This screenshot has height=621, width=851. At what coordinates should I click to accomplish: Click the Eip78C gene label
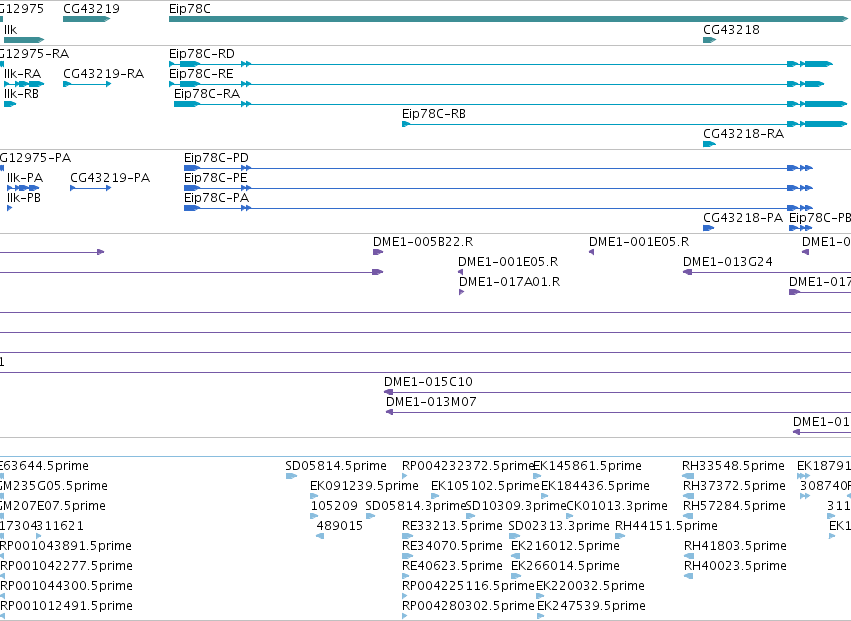tap(189, 9)
